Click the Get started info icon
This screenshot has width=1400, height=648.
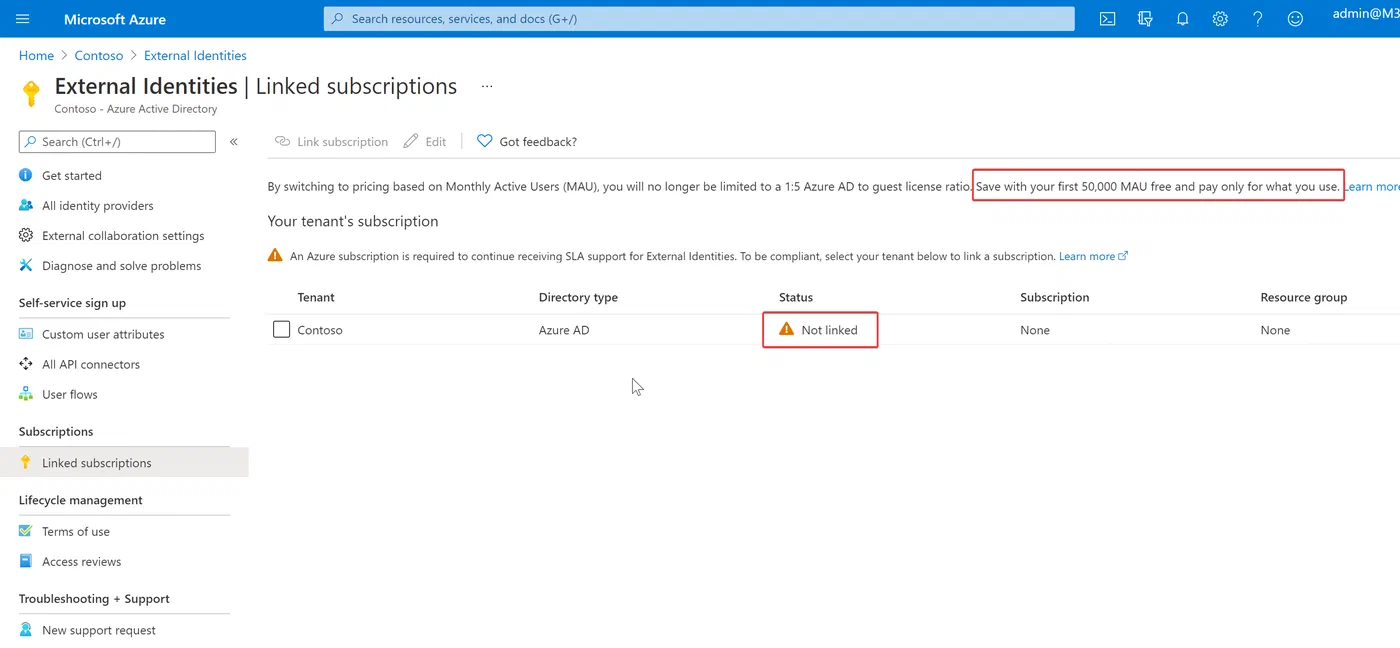[26, 175]
